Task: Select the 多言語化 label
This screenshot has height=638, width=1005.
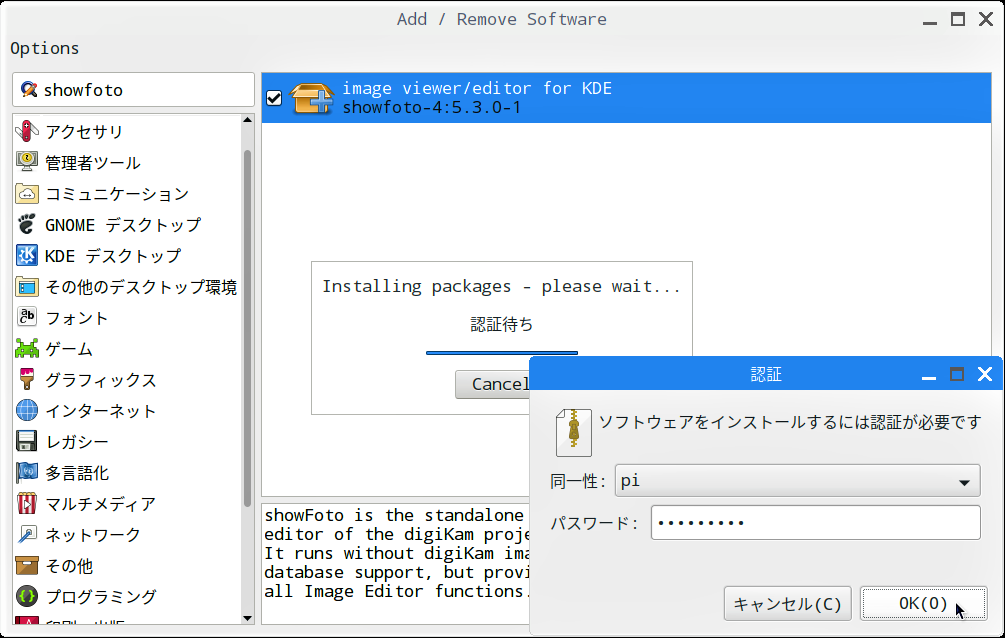Action: click(x=76, y=473)
